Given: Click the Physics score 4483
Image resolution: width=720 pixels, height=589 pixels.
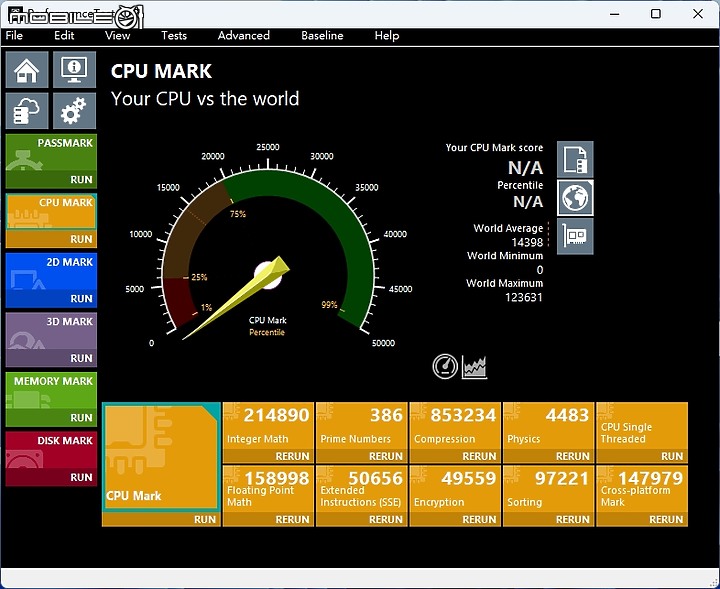Looking at the screenshot, I should click(568, 415).
